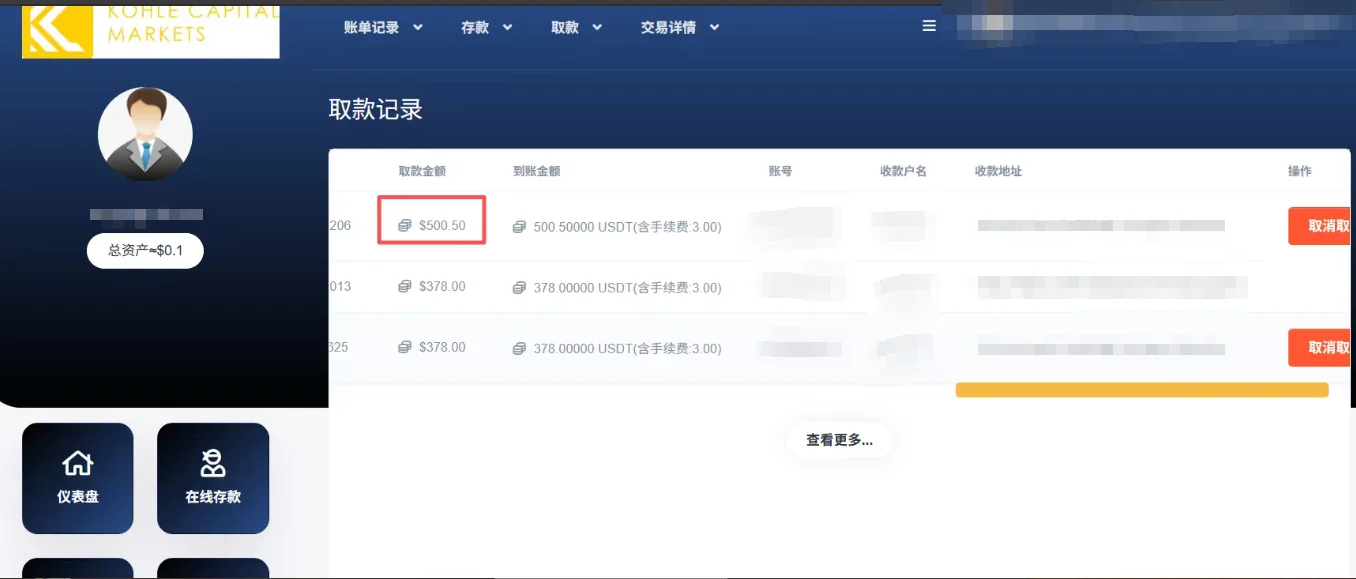Click the 500.50000 USDT received amount
This screenshot has width=1356, height=579.
click(x=627, y=227)
